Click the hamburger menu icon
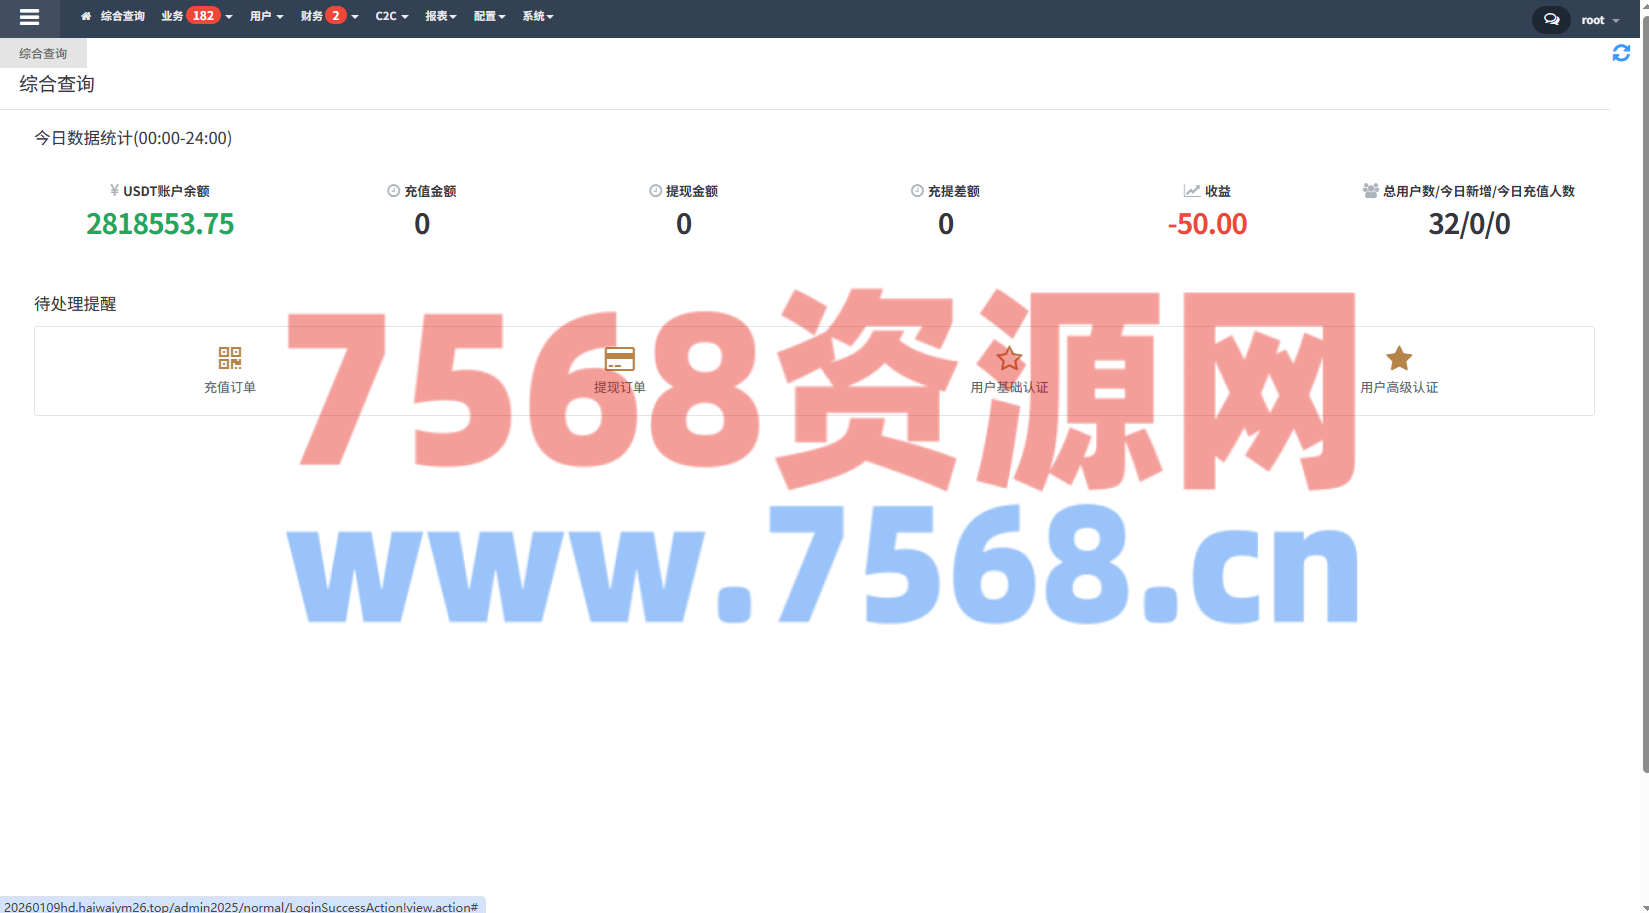 29,17
